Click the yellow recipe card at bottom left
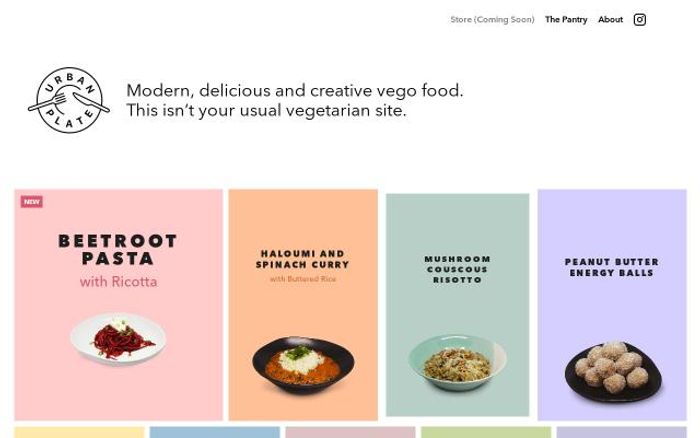 pyautogui.click(x=79, y=432)
